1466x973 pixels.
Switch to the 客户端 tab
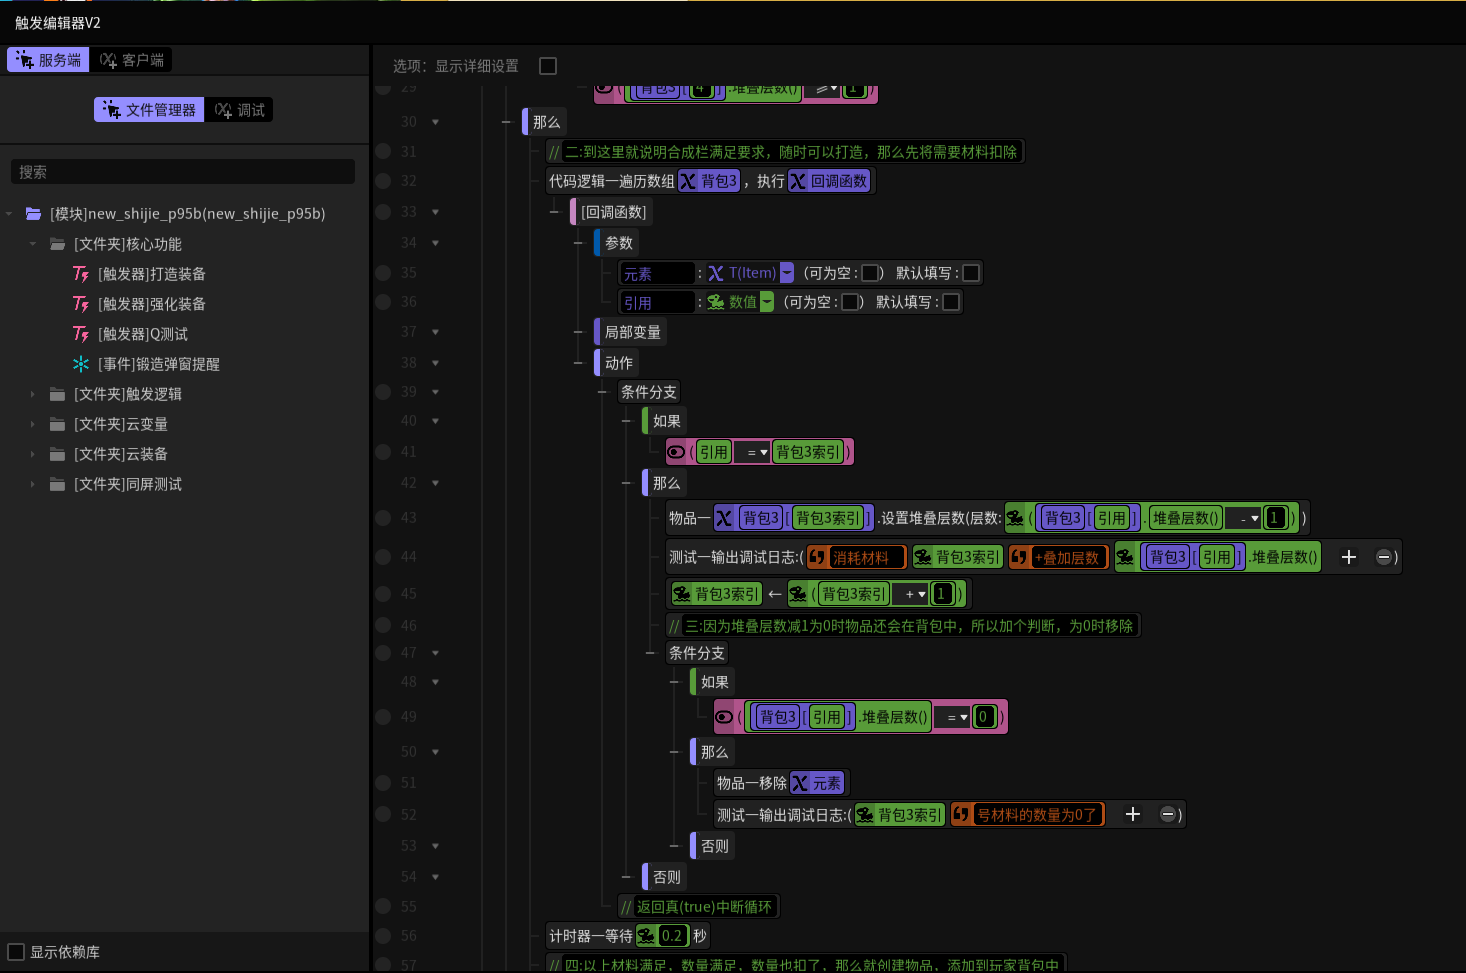[x=131, y=60]
